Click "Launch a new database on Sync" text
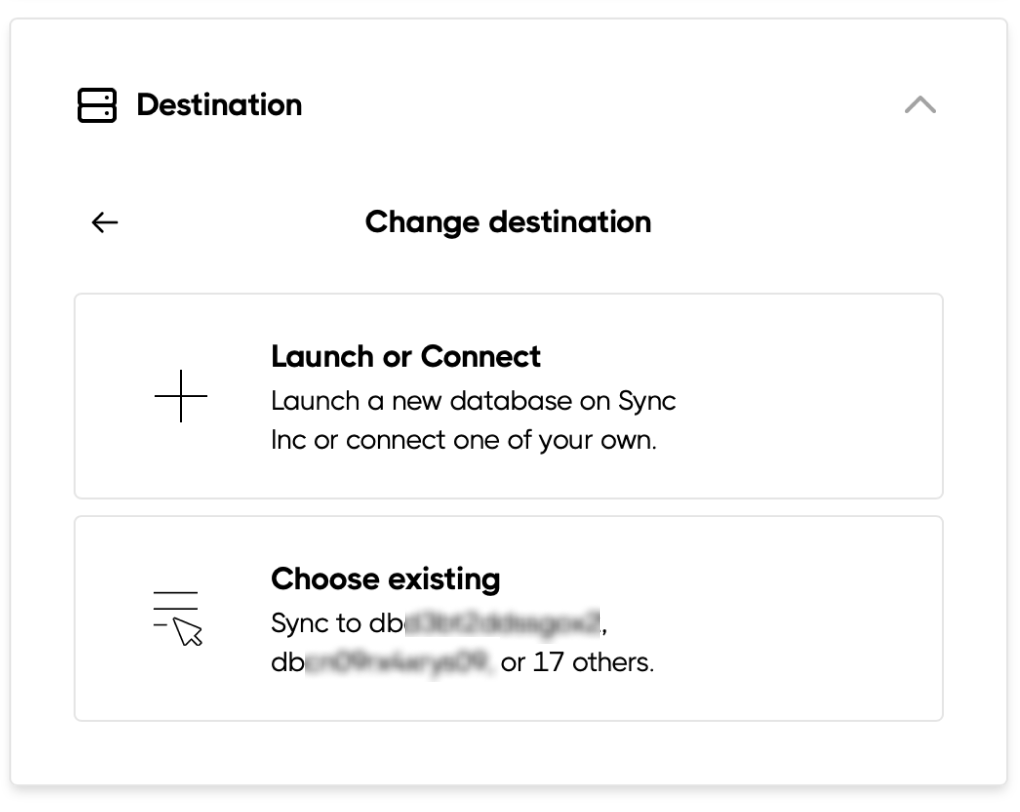Image resolution: width=1020 pixels, height=812 pixels. (x=473, y=402)
